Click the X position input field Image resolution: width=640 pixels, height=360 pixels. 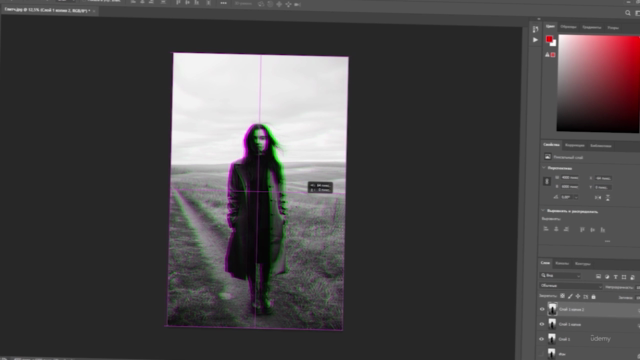tap(603, 178)
